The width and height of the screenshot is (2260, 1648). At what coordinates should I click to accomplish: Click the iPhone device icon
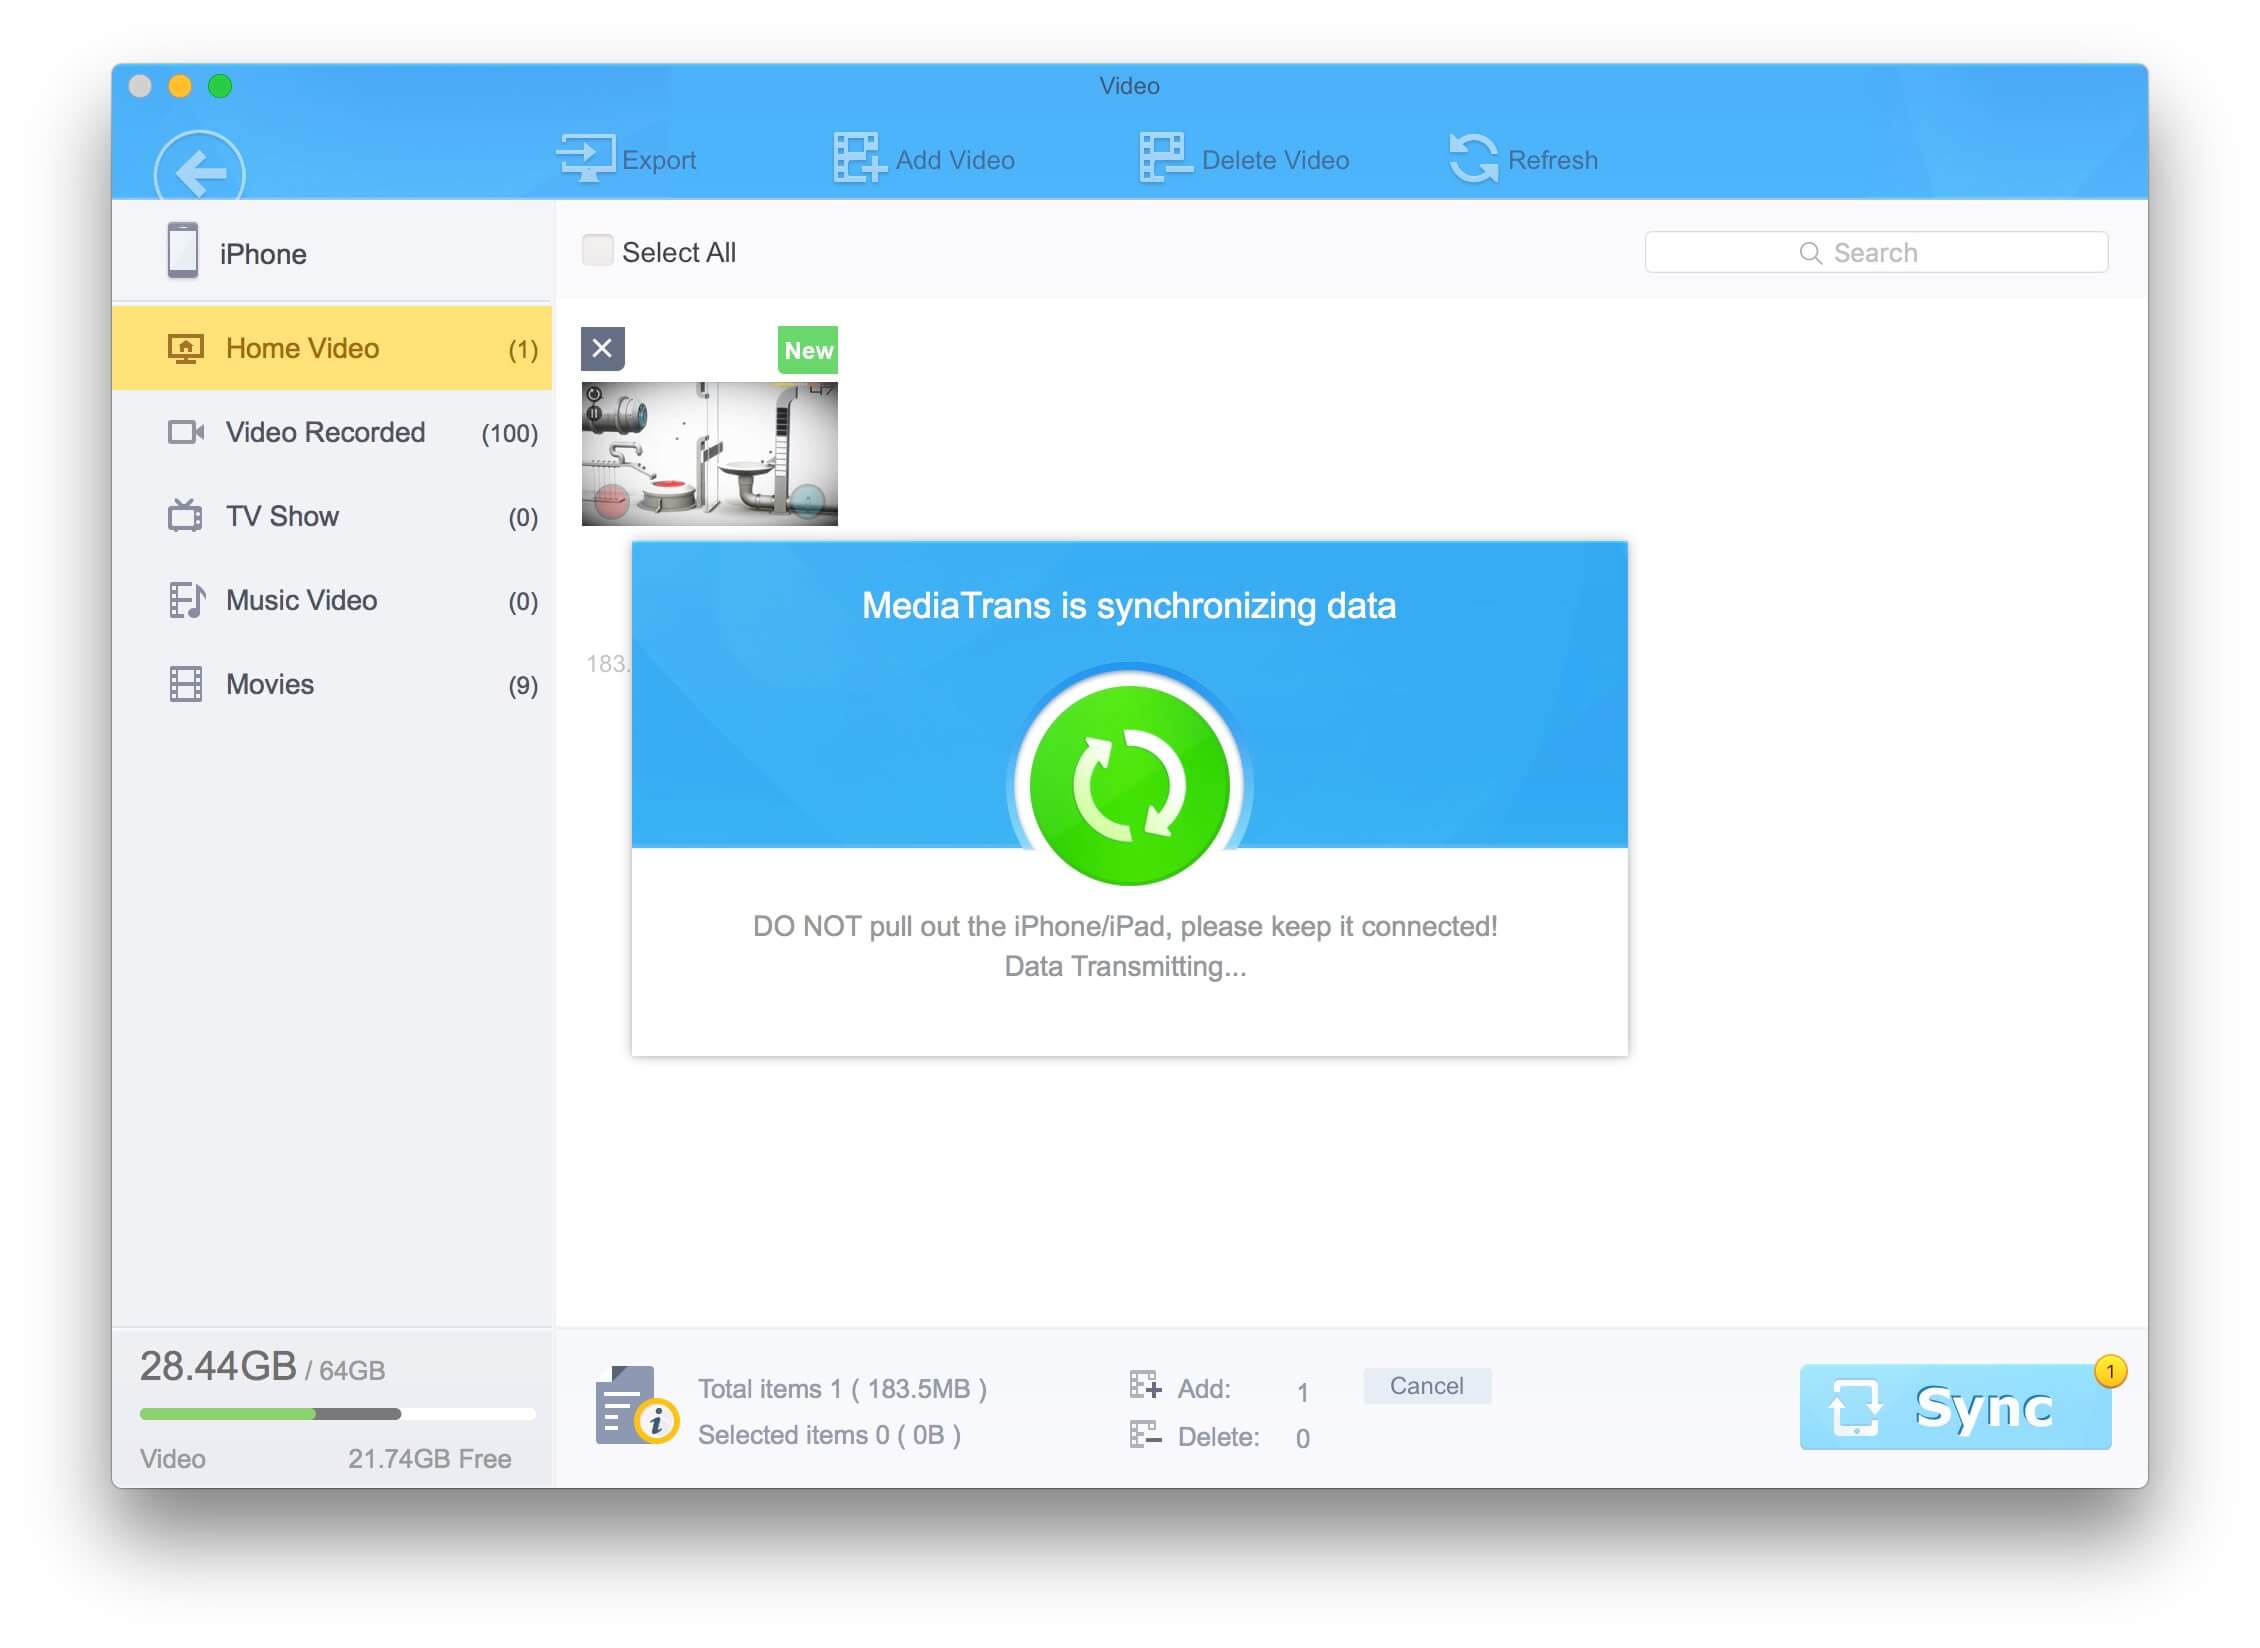coord(183,251)
